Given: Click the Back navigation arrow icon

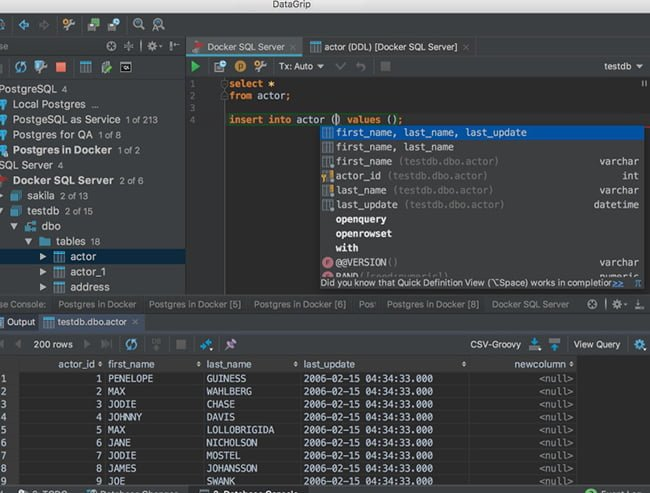Looking at the screenshot, I should tap(24, 25).
